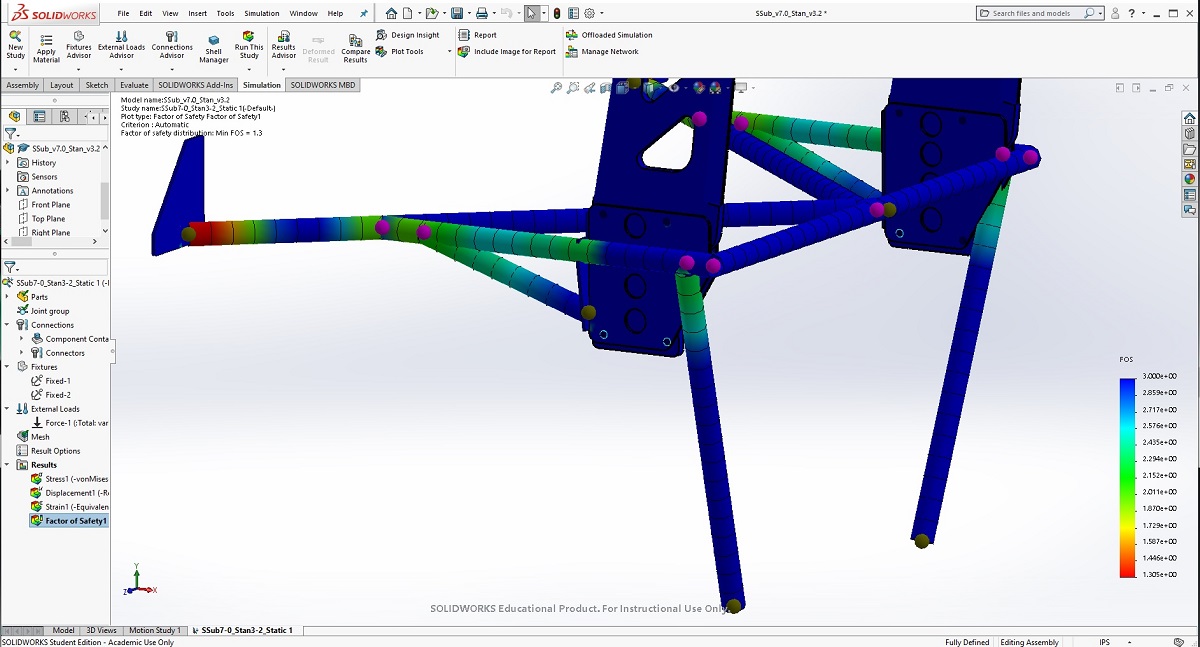The image size is (1200, 647).
Task: Click the Rebuild traffic light icon
Action: pyautogui.click(x=557, y=13)
